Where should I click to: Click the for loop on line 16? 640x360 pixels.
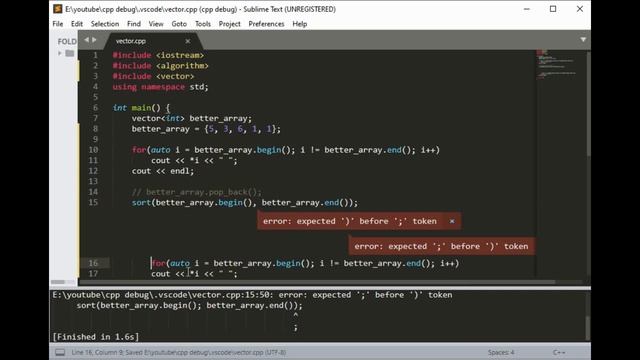pos(305,263)
